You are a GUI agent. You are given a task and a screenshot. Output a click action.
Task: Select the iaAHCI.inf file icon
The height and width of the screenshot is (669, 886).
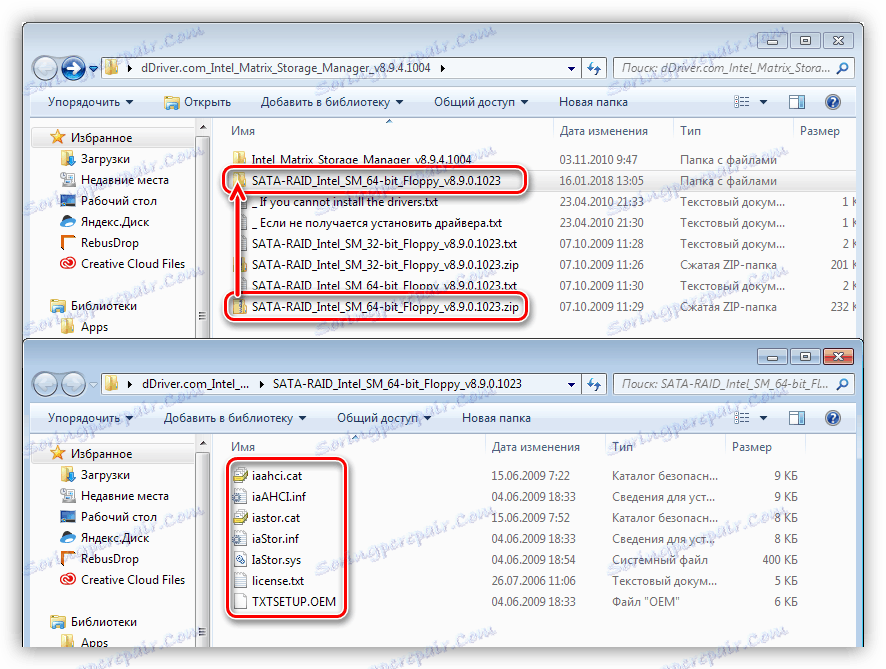click(241, 496)
